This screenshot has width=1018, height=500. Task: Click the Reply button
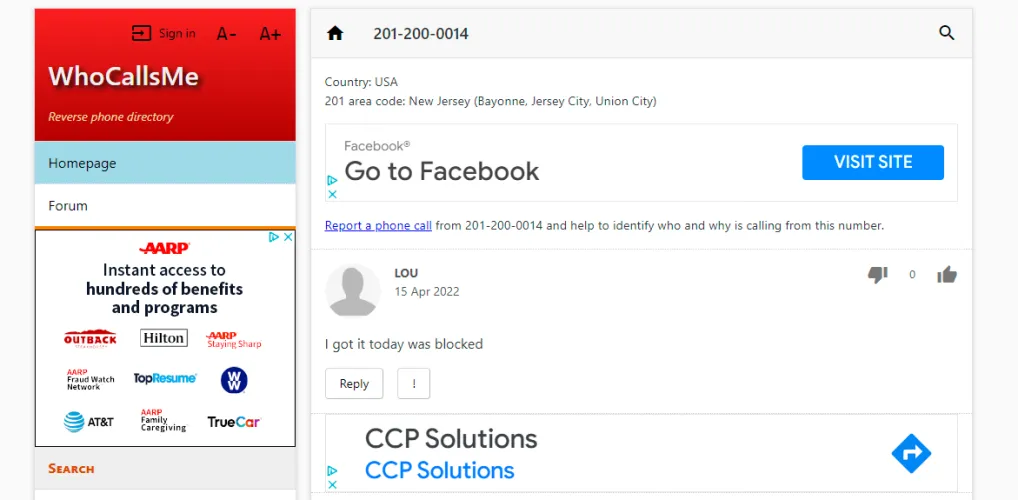click(x=354, y=383)
